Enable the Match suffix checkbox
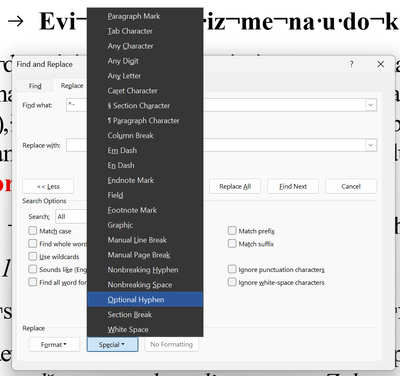Viewport: 400px width, 376px height. pyautogui.click(x=232, y=244)
